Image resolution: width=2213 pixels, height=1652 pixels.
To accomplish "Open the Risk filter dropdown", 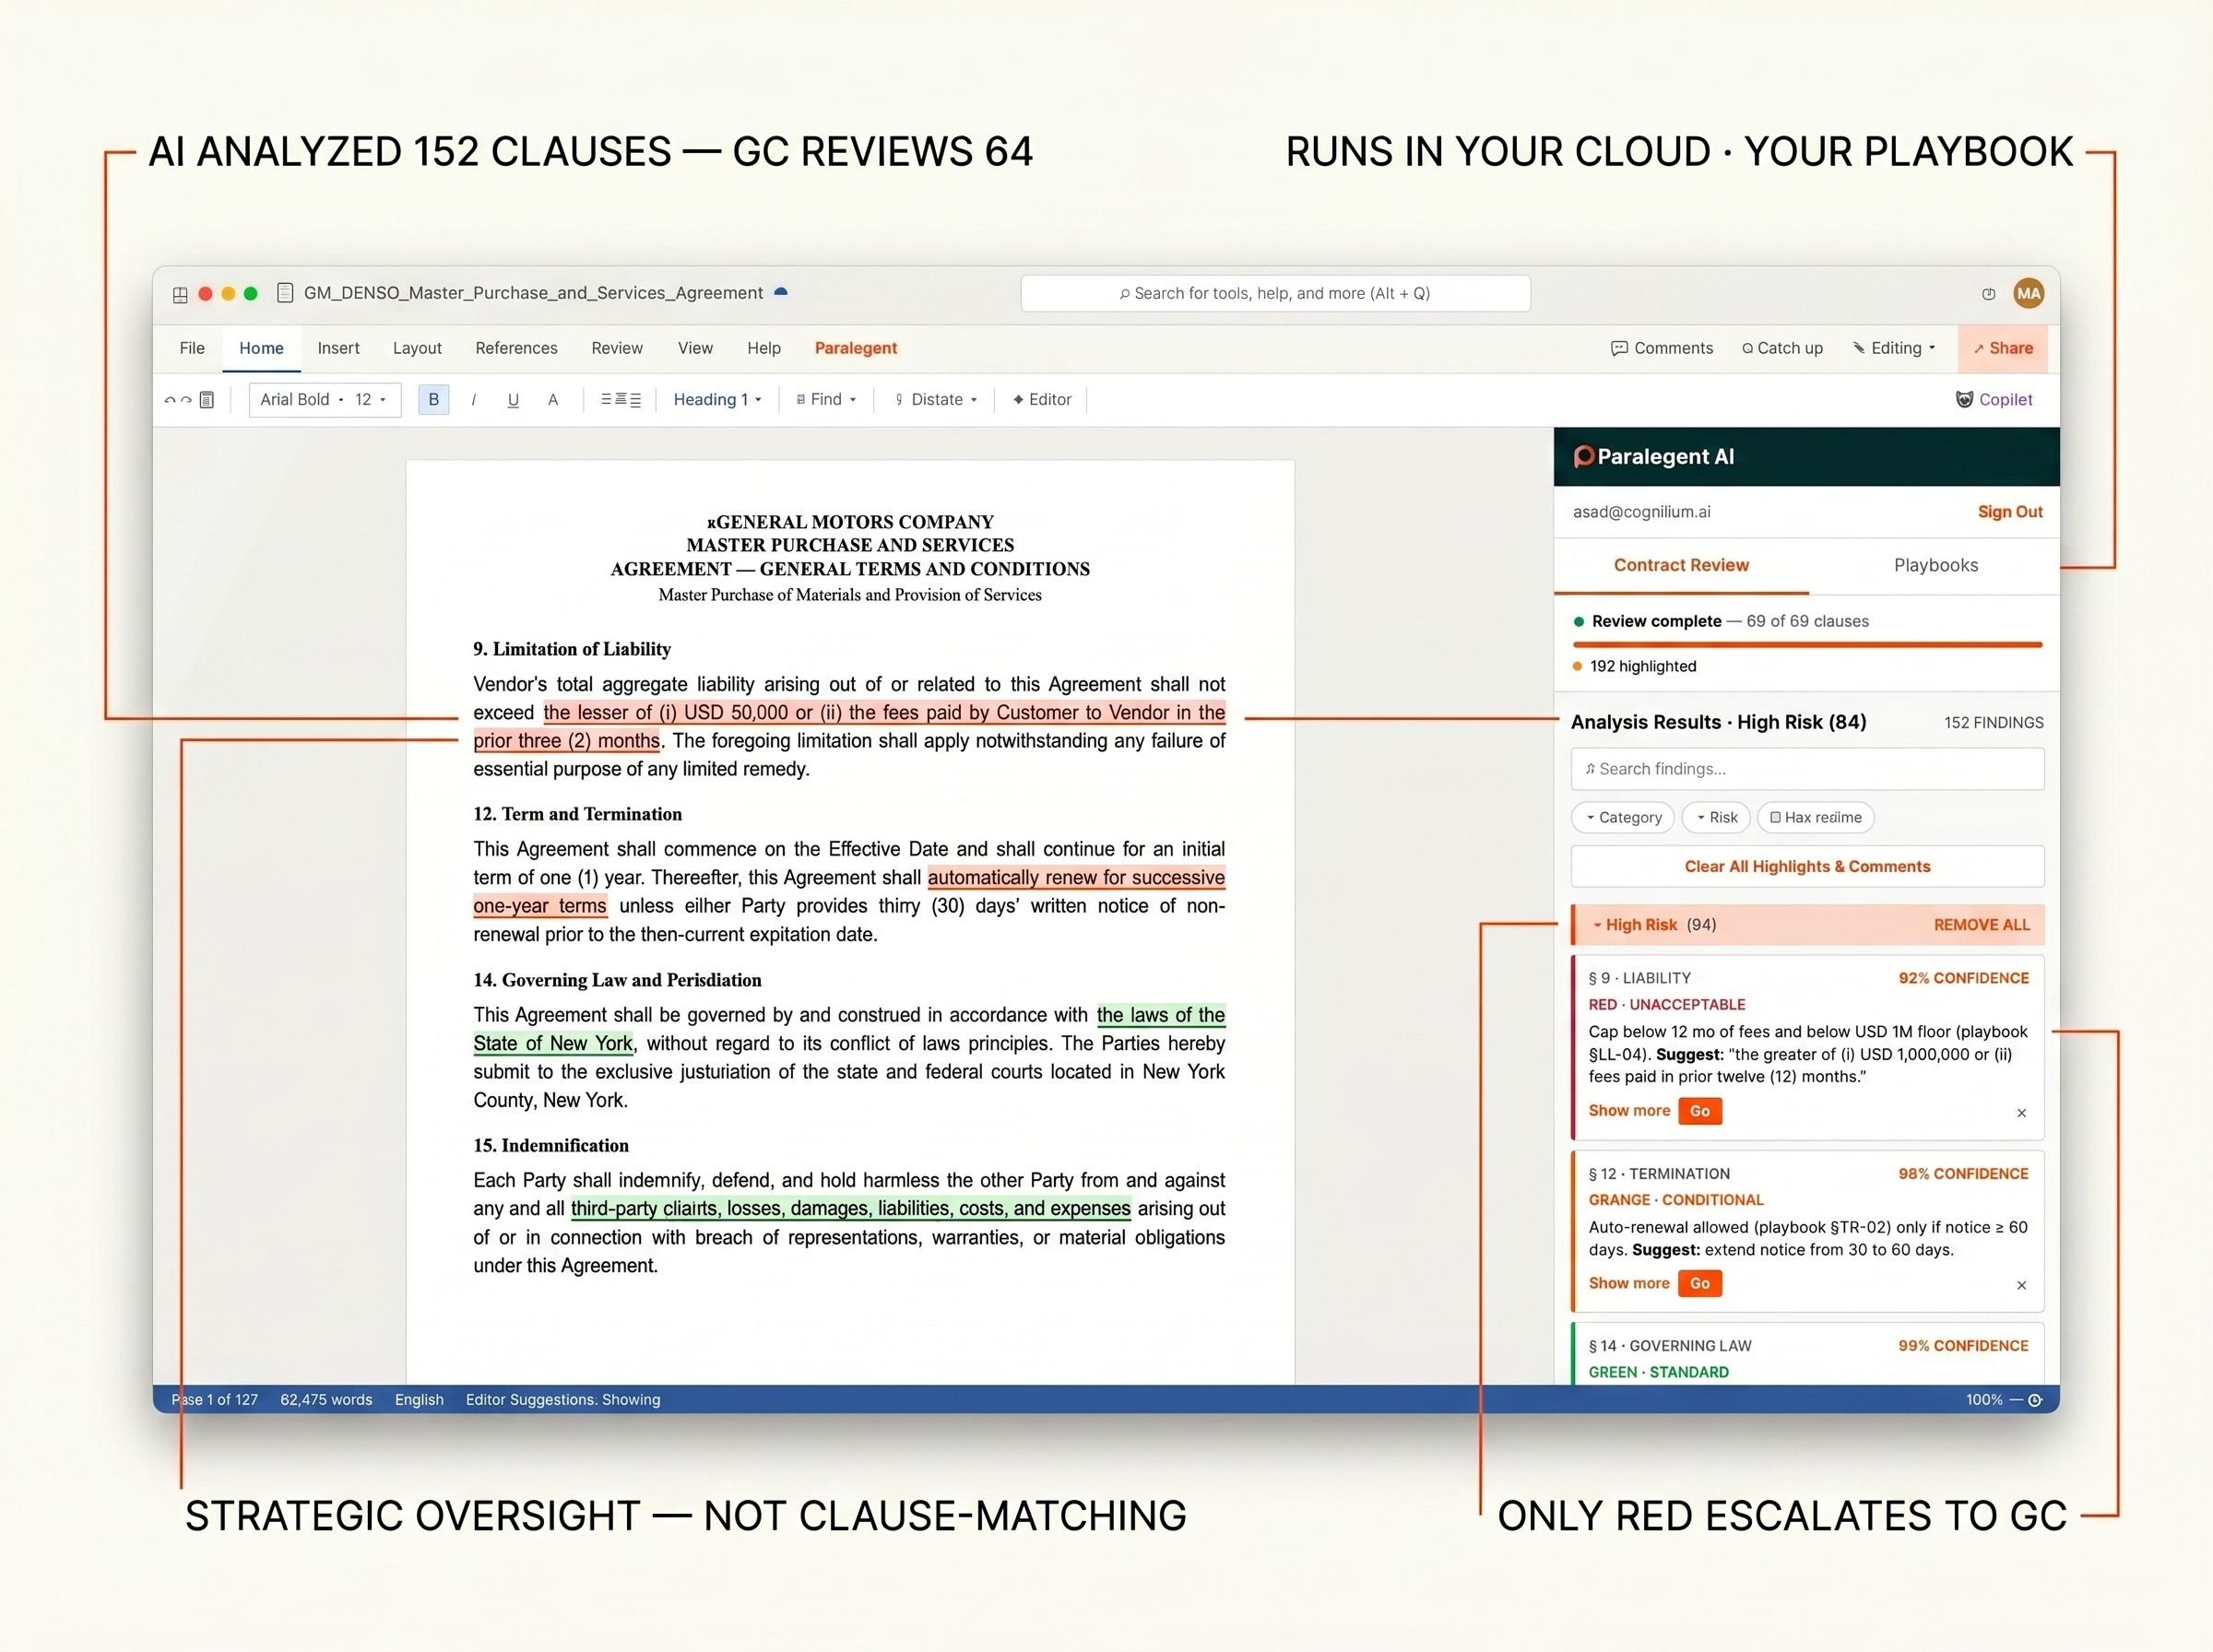I will click(1717, 818).
